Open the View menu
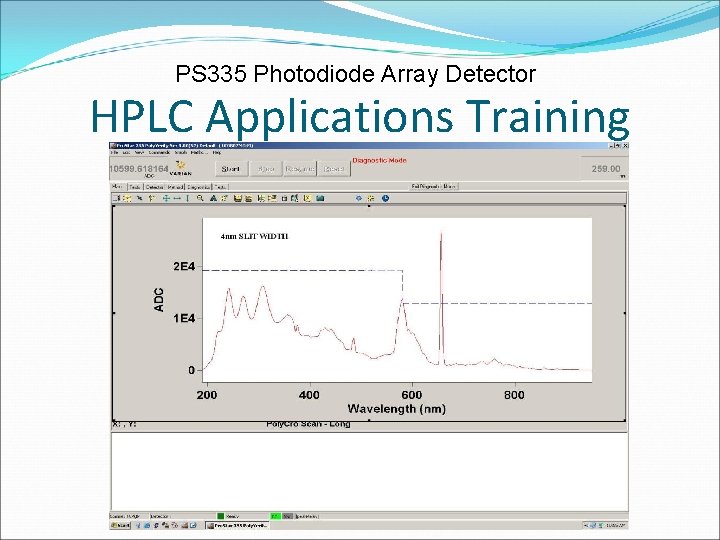Viewport: 720px width, 540px height. point(139,152)
